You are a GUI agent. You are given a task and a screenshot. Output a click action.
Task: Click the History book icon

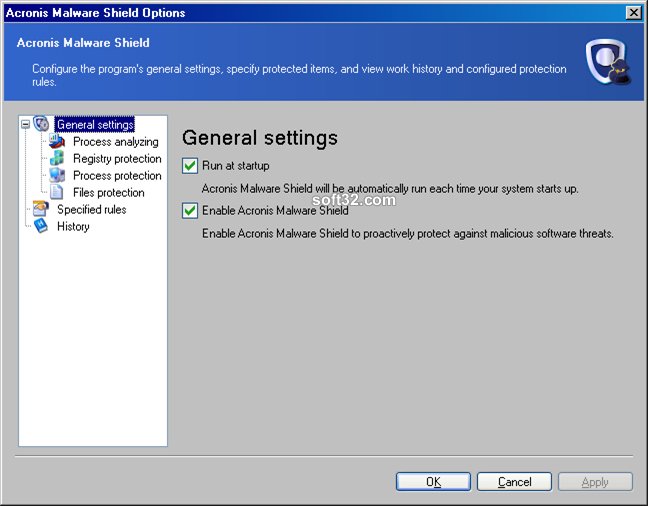click(41, 226)
